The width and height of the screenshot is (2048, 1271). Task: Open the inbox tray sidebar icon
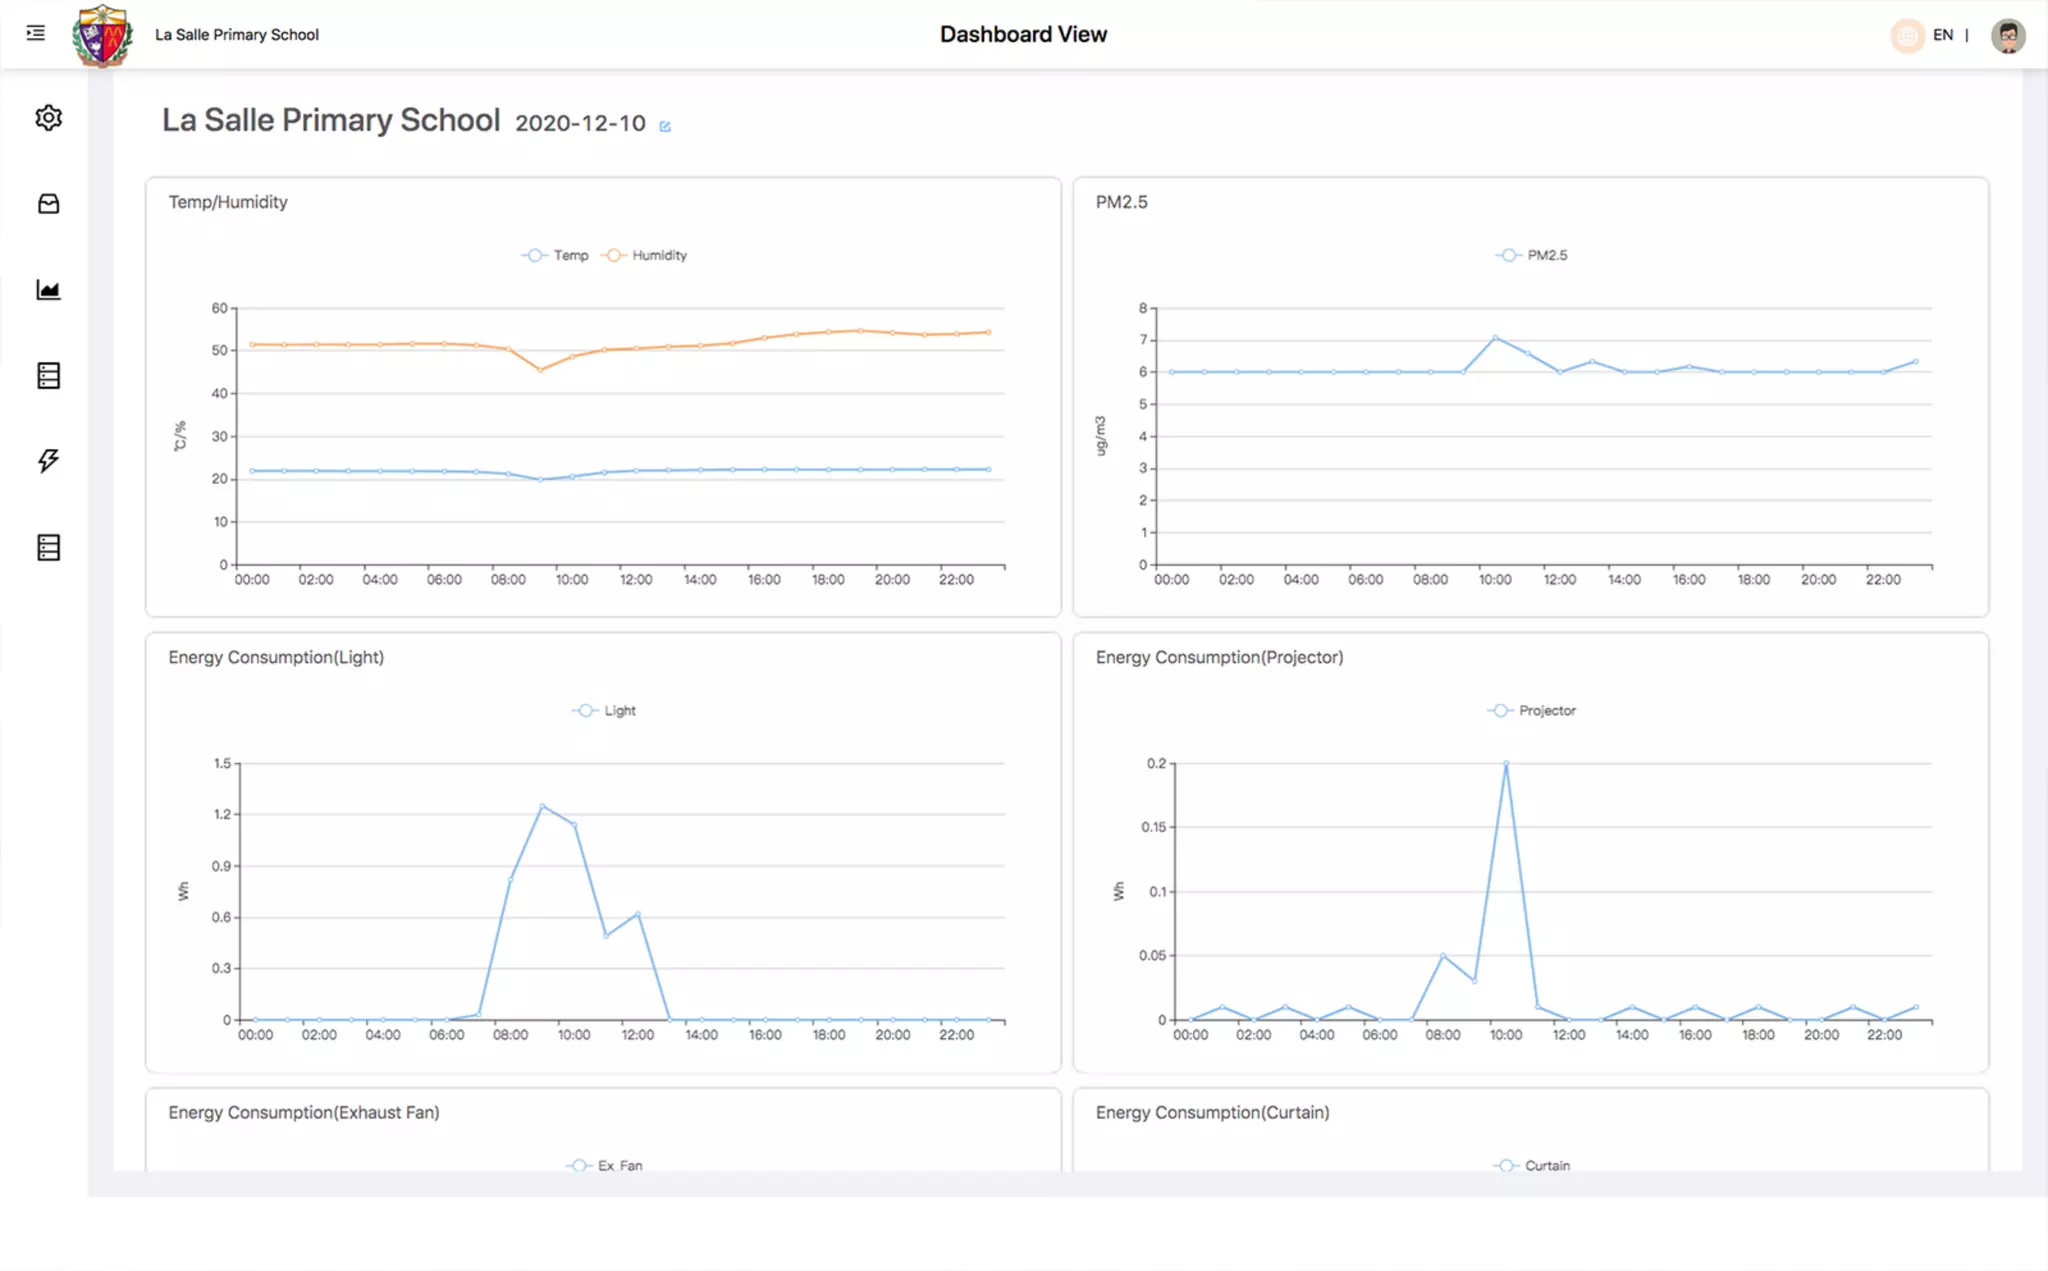[48, 204]
